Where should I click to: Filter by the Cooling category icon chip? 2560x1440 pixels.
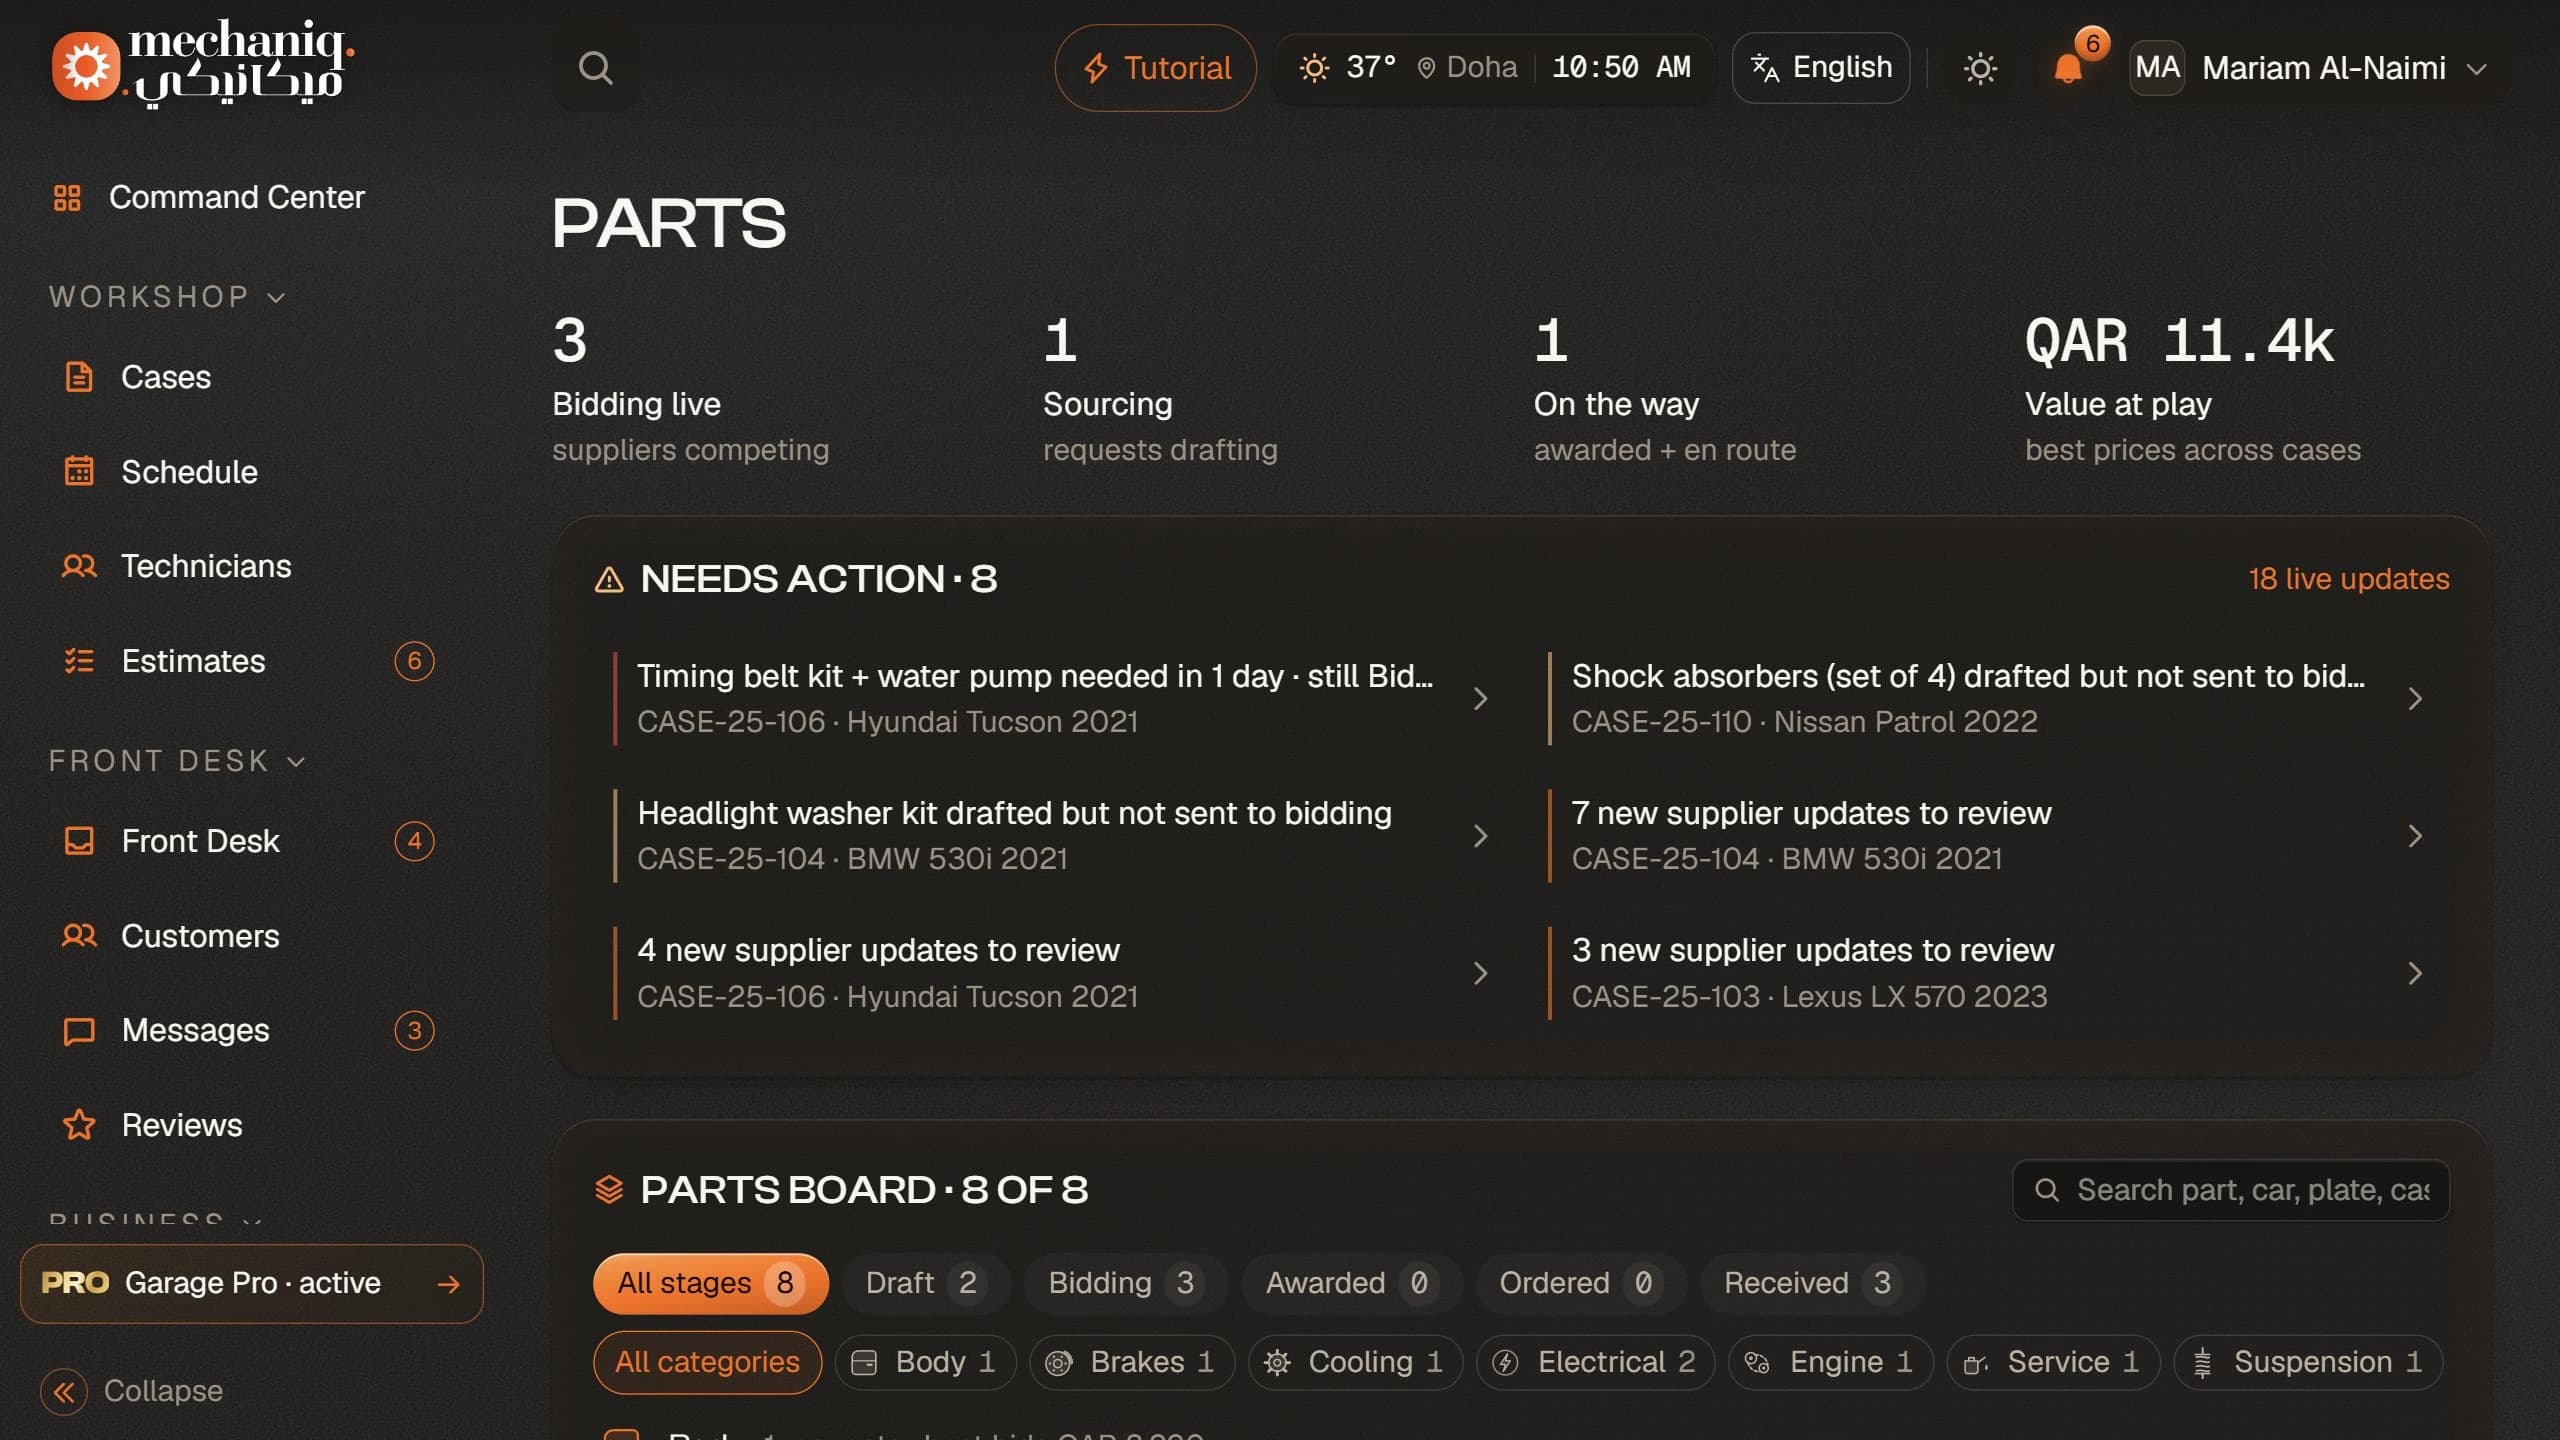tap(1355, 1362)
